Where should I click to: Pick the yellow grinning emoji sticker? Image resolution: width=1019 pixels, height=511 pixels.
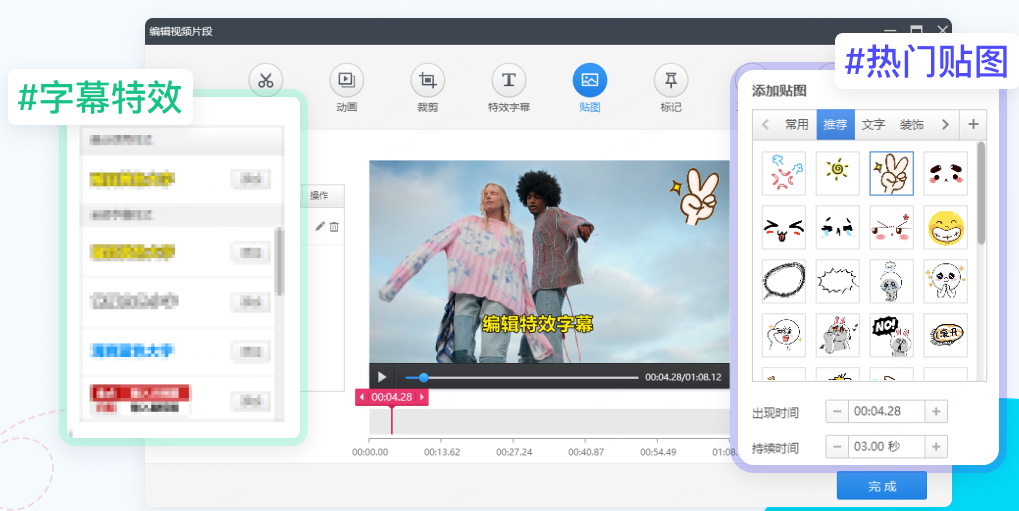click(x=946, y=228)
